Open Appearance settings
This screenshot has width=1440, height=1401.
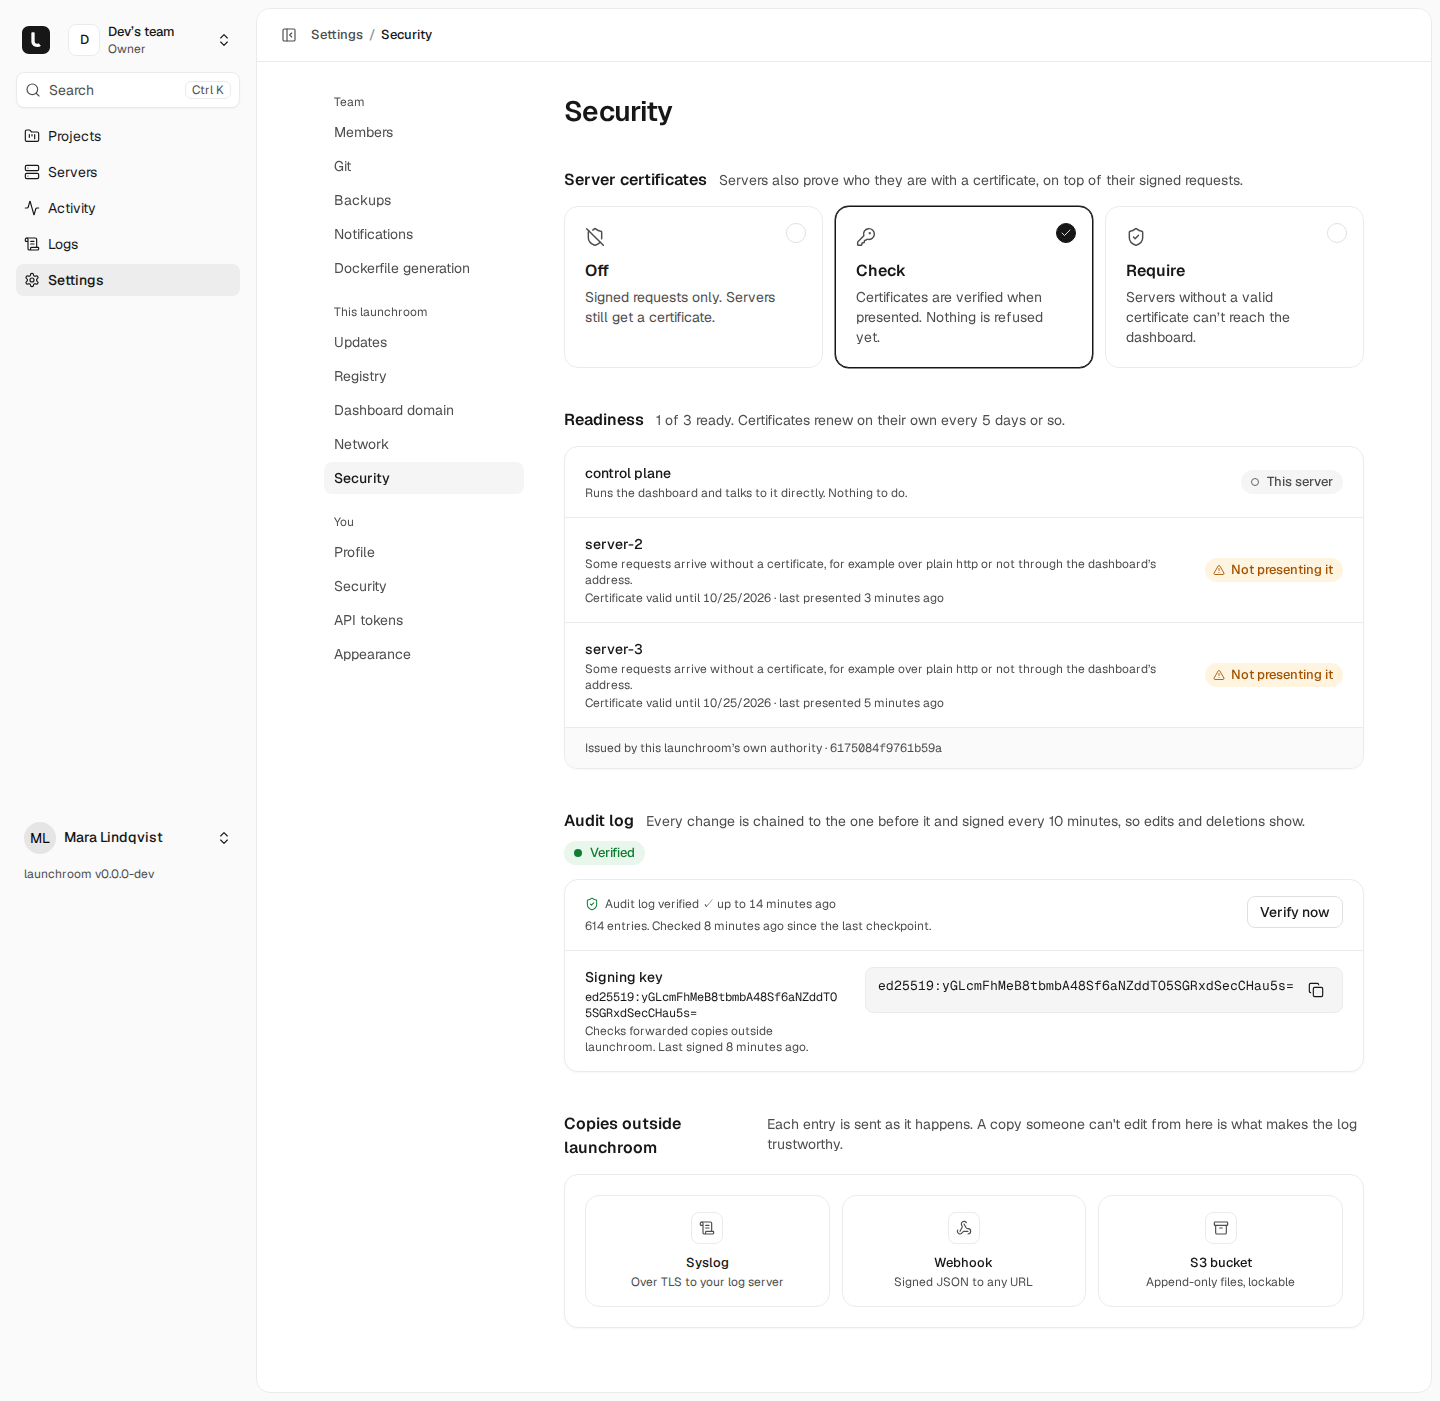pos(424,654)
